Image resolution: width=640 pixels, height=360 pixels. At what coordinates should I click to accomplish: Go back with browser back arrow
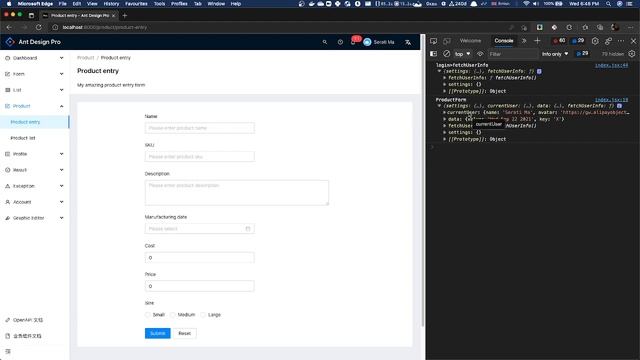[9, 27]
